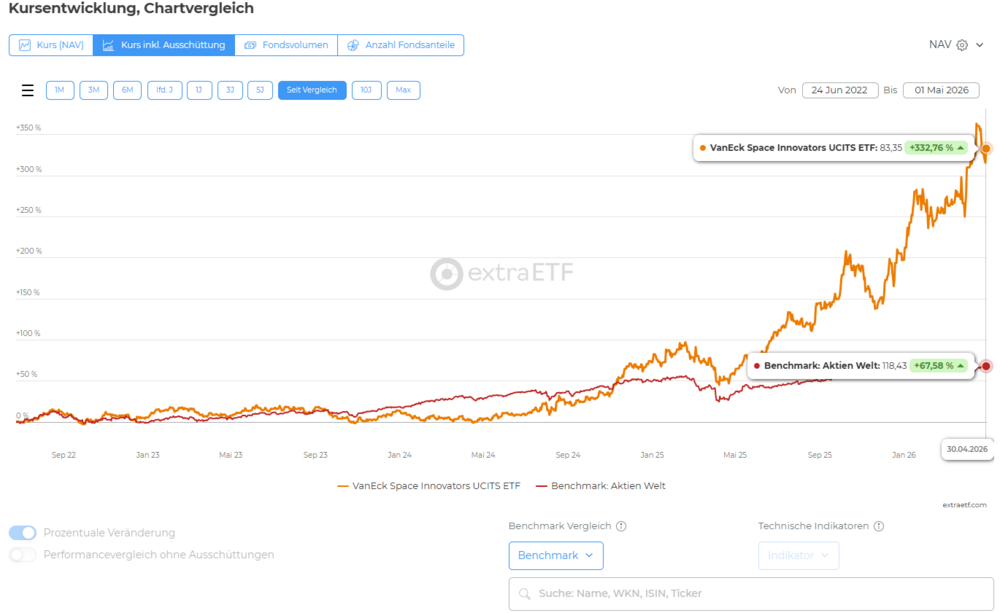The width and height of the screenshot is (1000, 613).
Task: Toggle VanEck Space Innovators legend entry
Action: click(x=429, y=486)
